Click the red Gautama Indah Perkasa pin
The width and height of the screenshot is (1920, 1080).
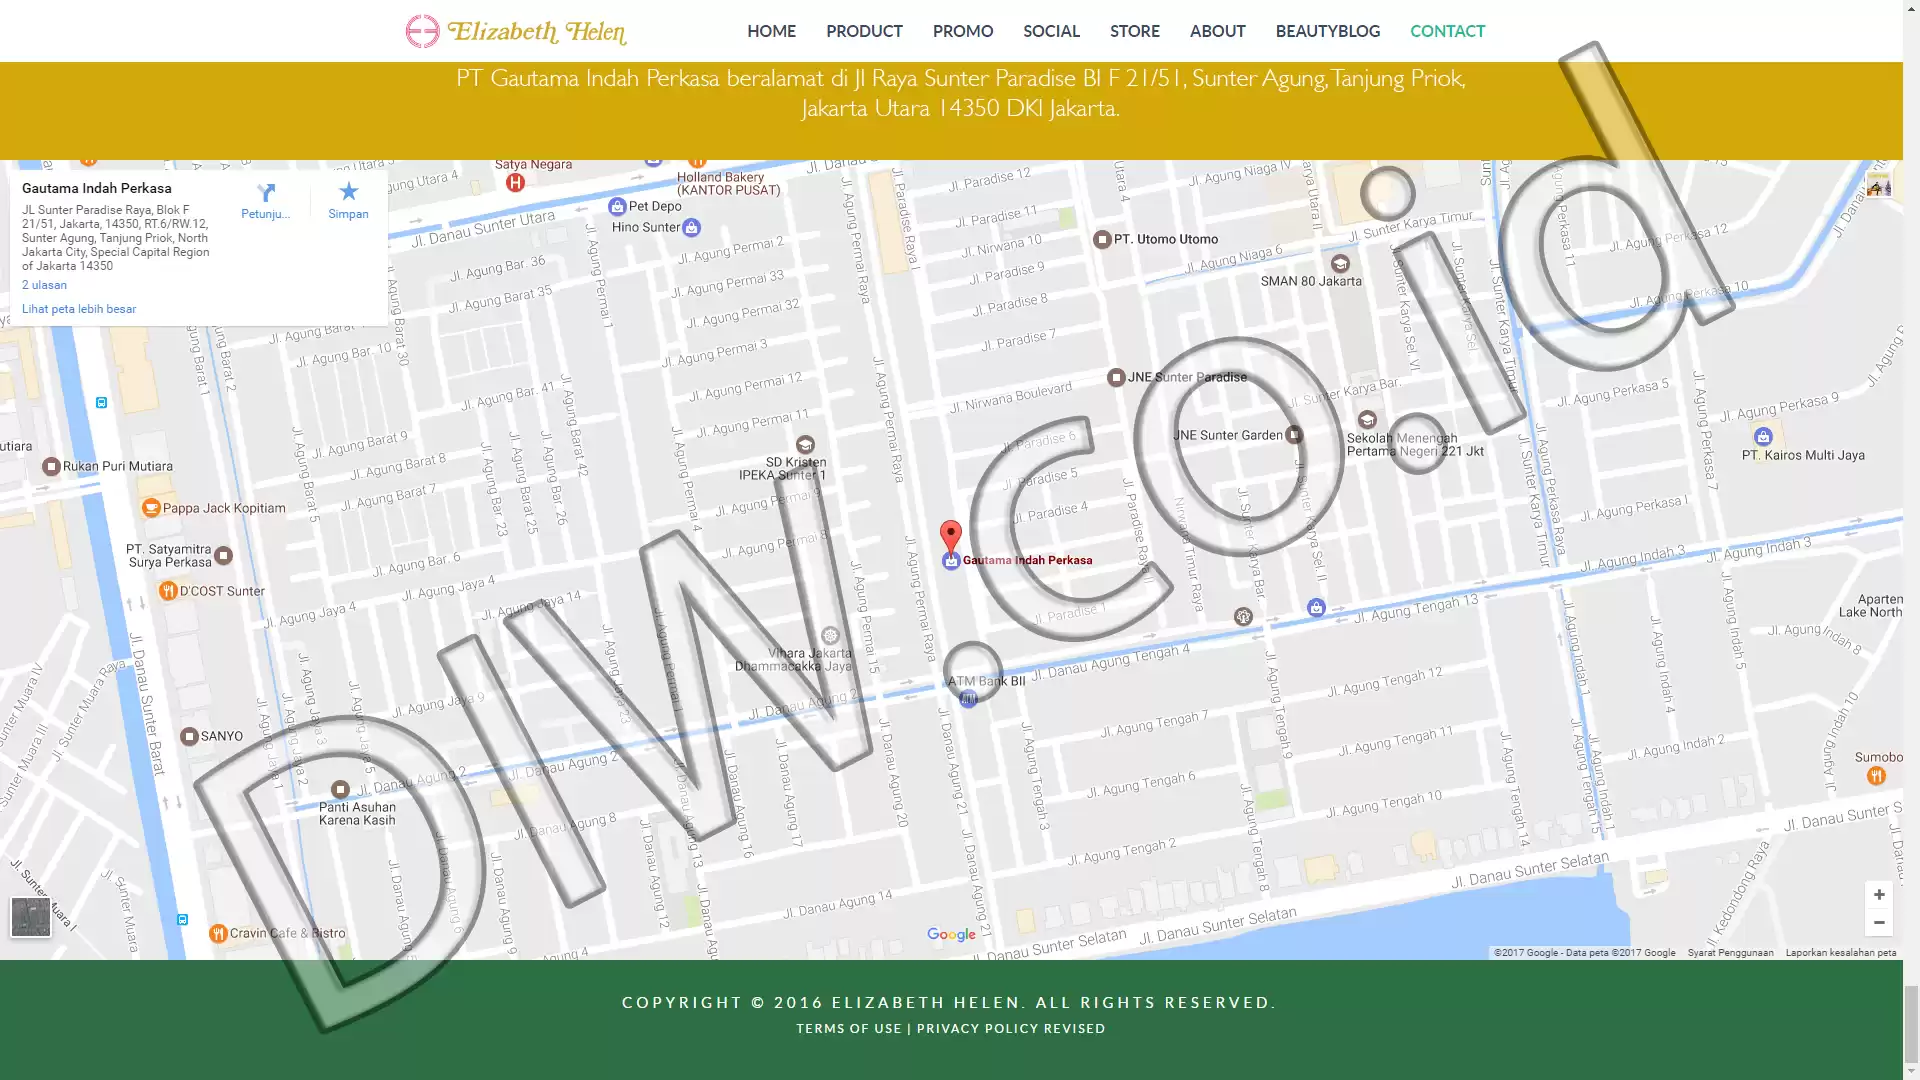click(x=951, y=537)
